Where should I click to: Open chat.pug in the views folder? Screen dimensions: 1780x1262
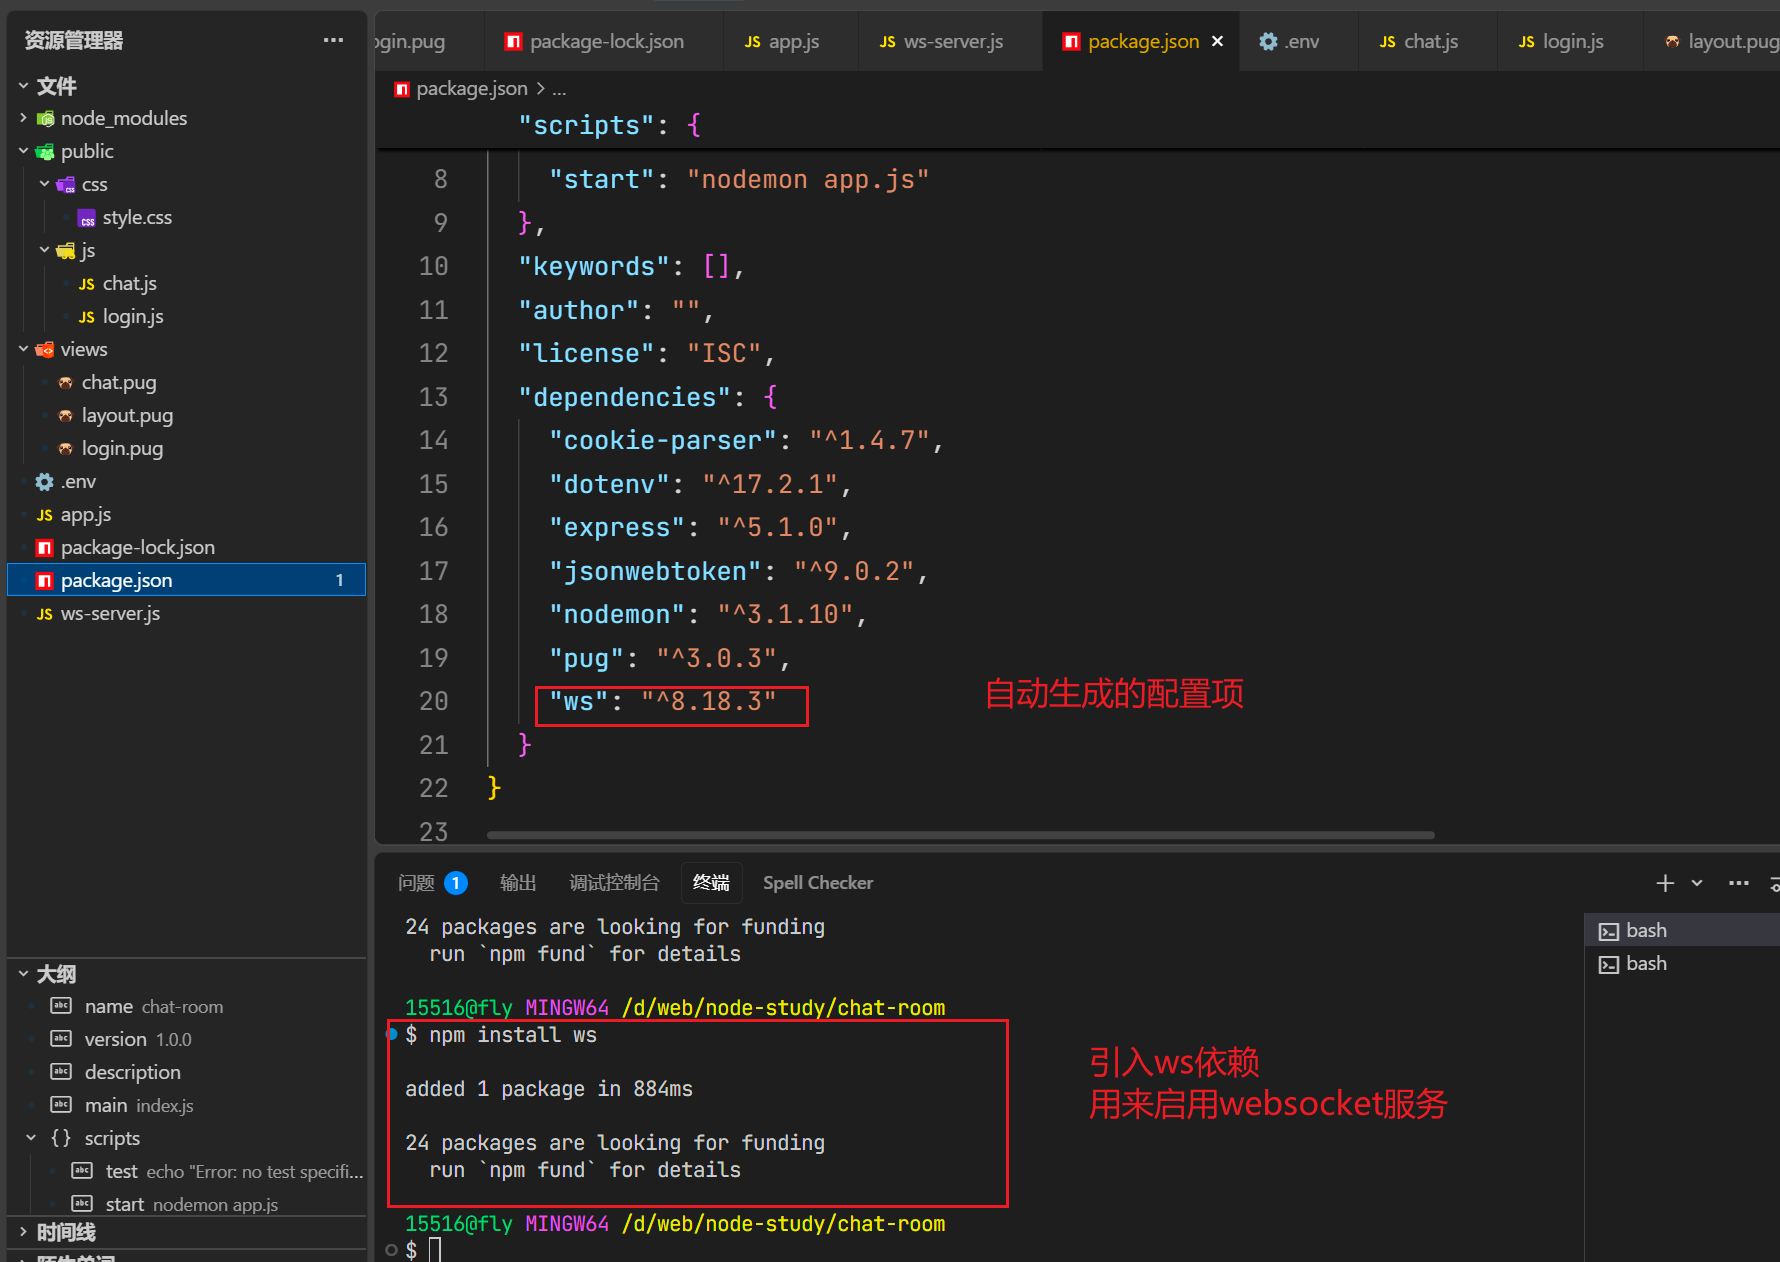coord(119,382)
